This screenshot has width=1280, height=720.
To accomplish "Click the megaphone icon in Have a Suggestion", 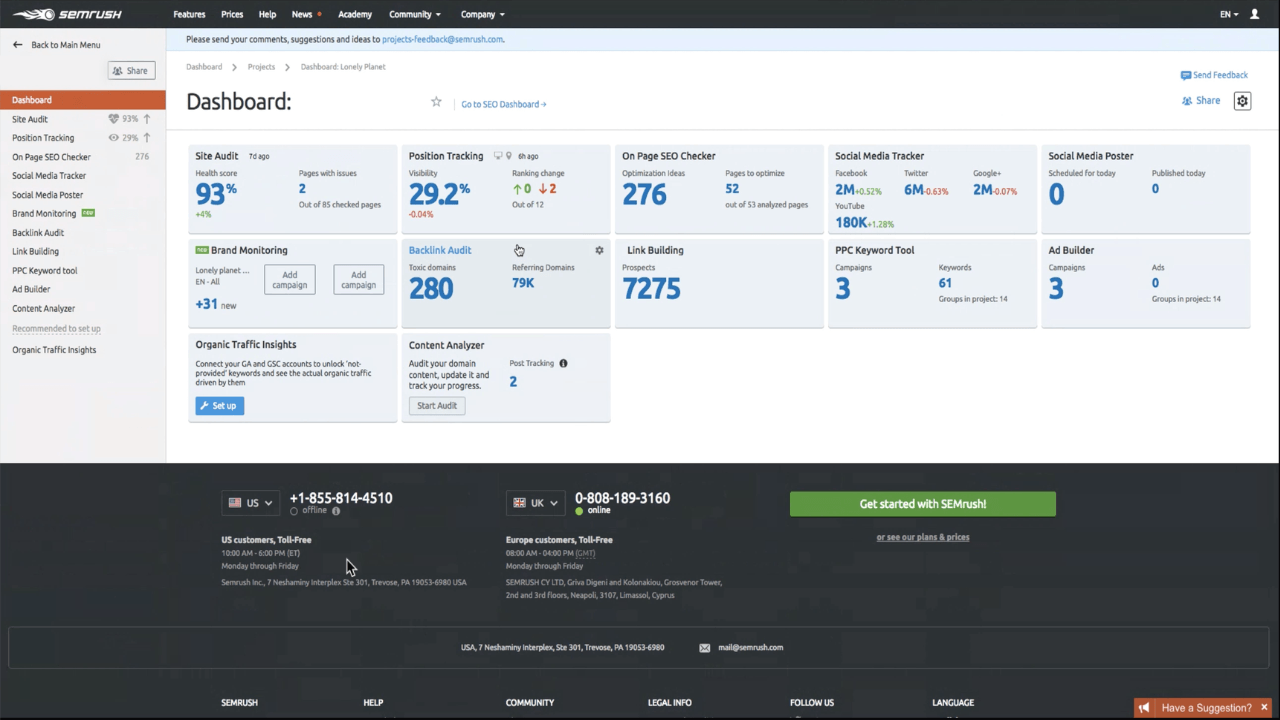I will (x=1145, y=708).
